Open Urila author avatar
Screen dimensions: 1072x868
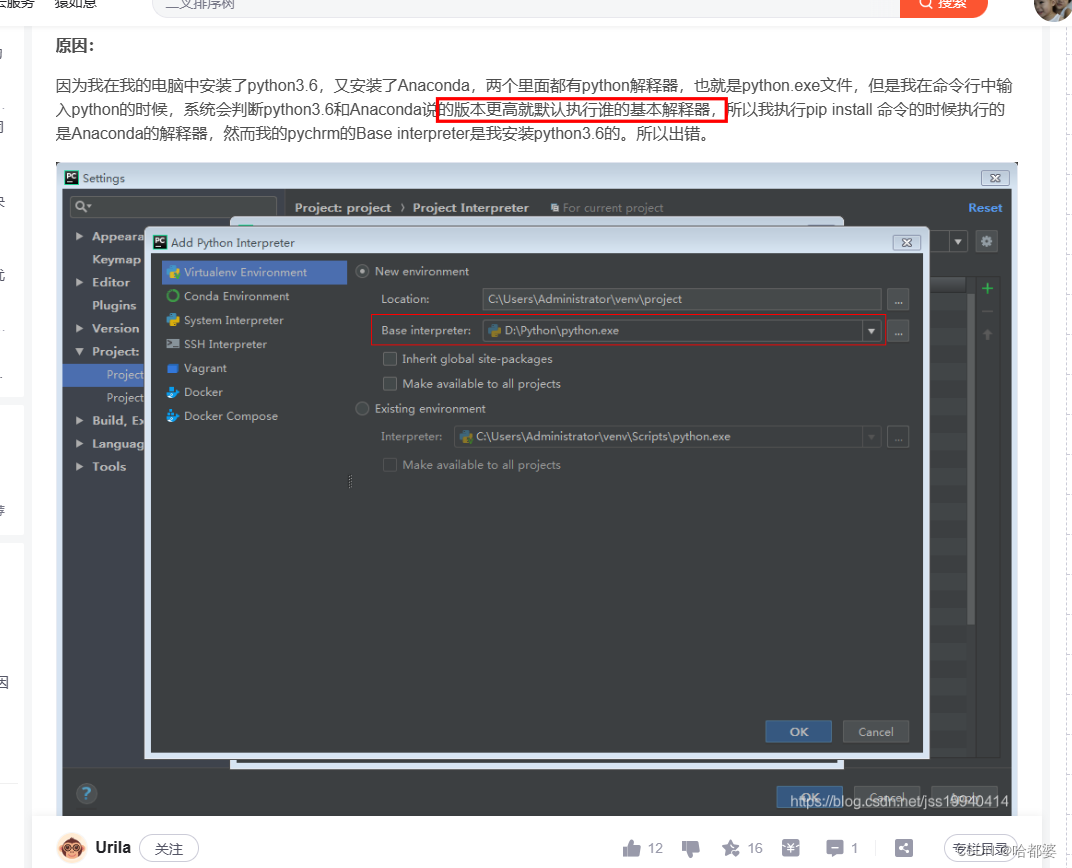(71, 848)
